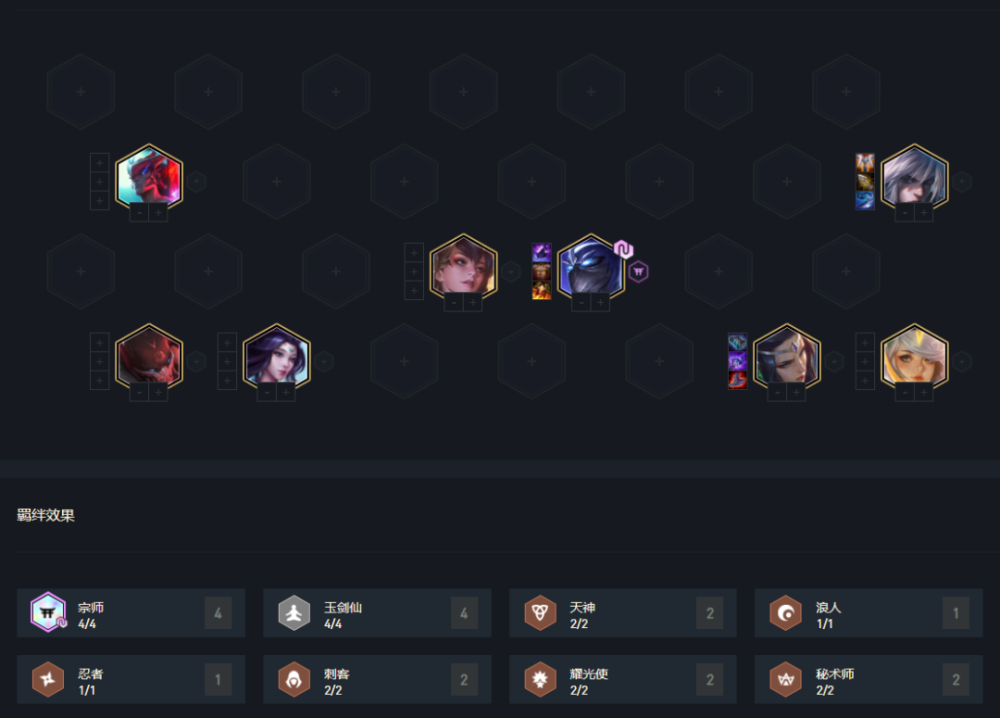Image resolution: width=1000 pixels, height=718 pixels.
Task: Click top equipped item on white-haired champion
Action: [x=865, y=162]
